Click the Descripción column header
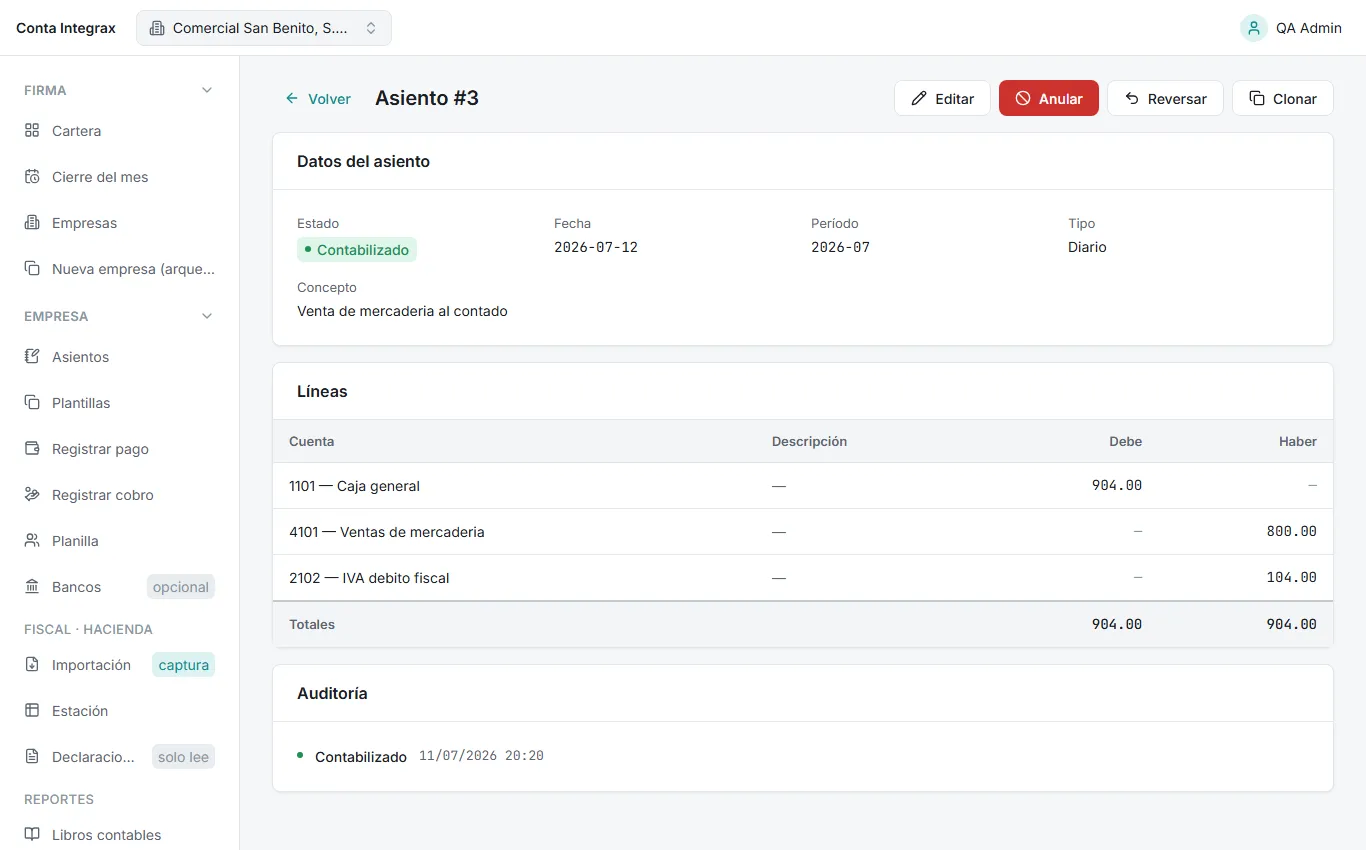Screen dimensions: 1366x850 tap(809, 441)
